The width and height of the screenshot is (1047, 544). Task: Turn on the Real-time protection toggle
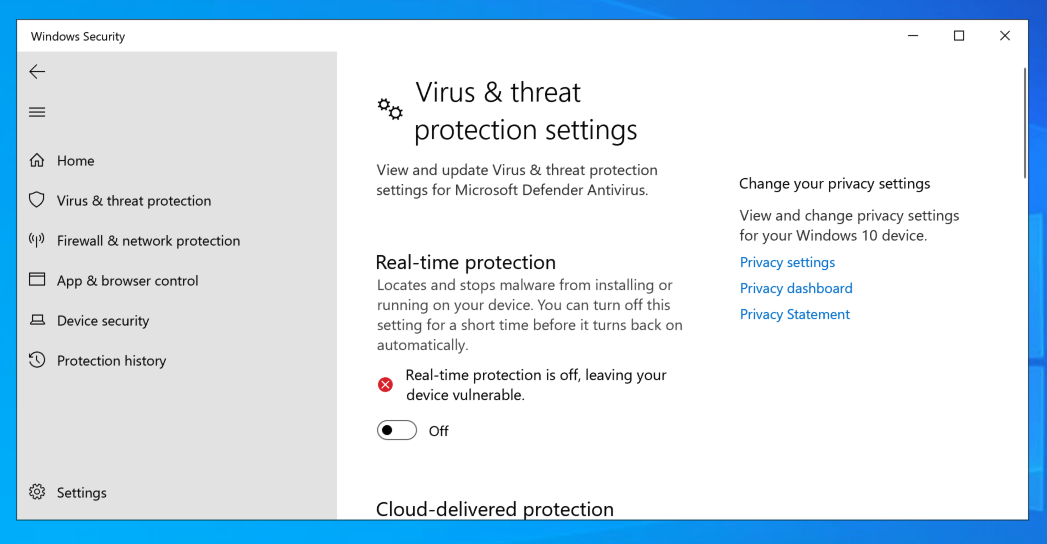click(x=397, y=431)
